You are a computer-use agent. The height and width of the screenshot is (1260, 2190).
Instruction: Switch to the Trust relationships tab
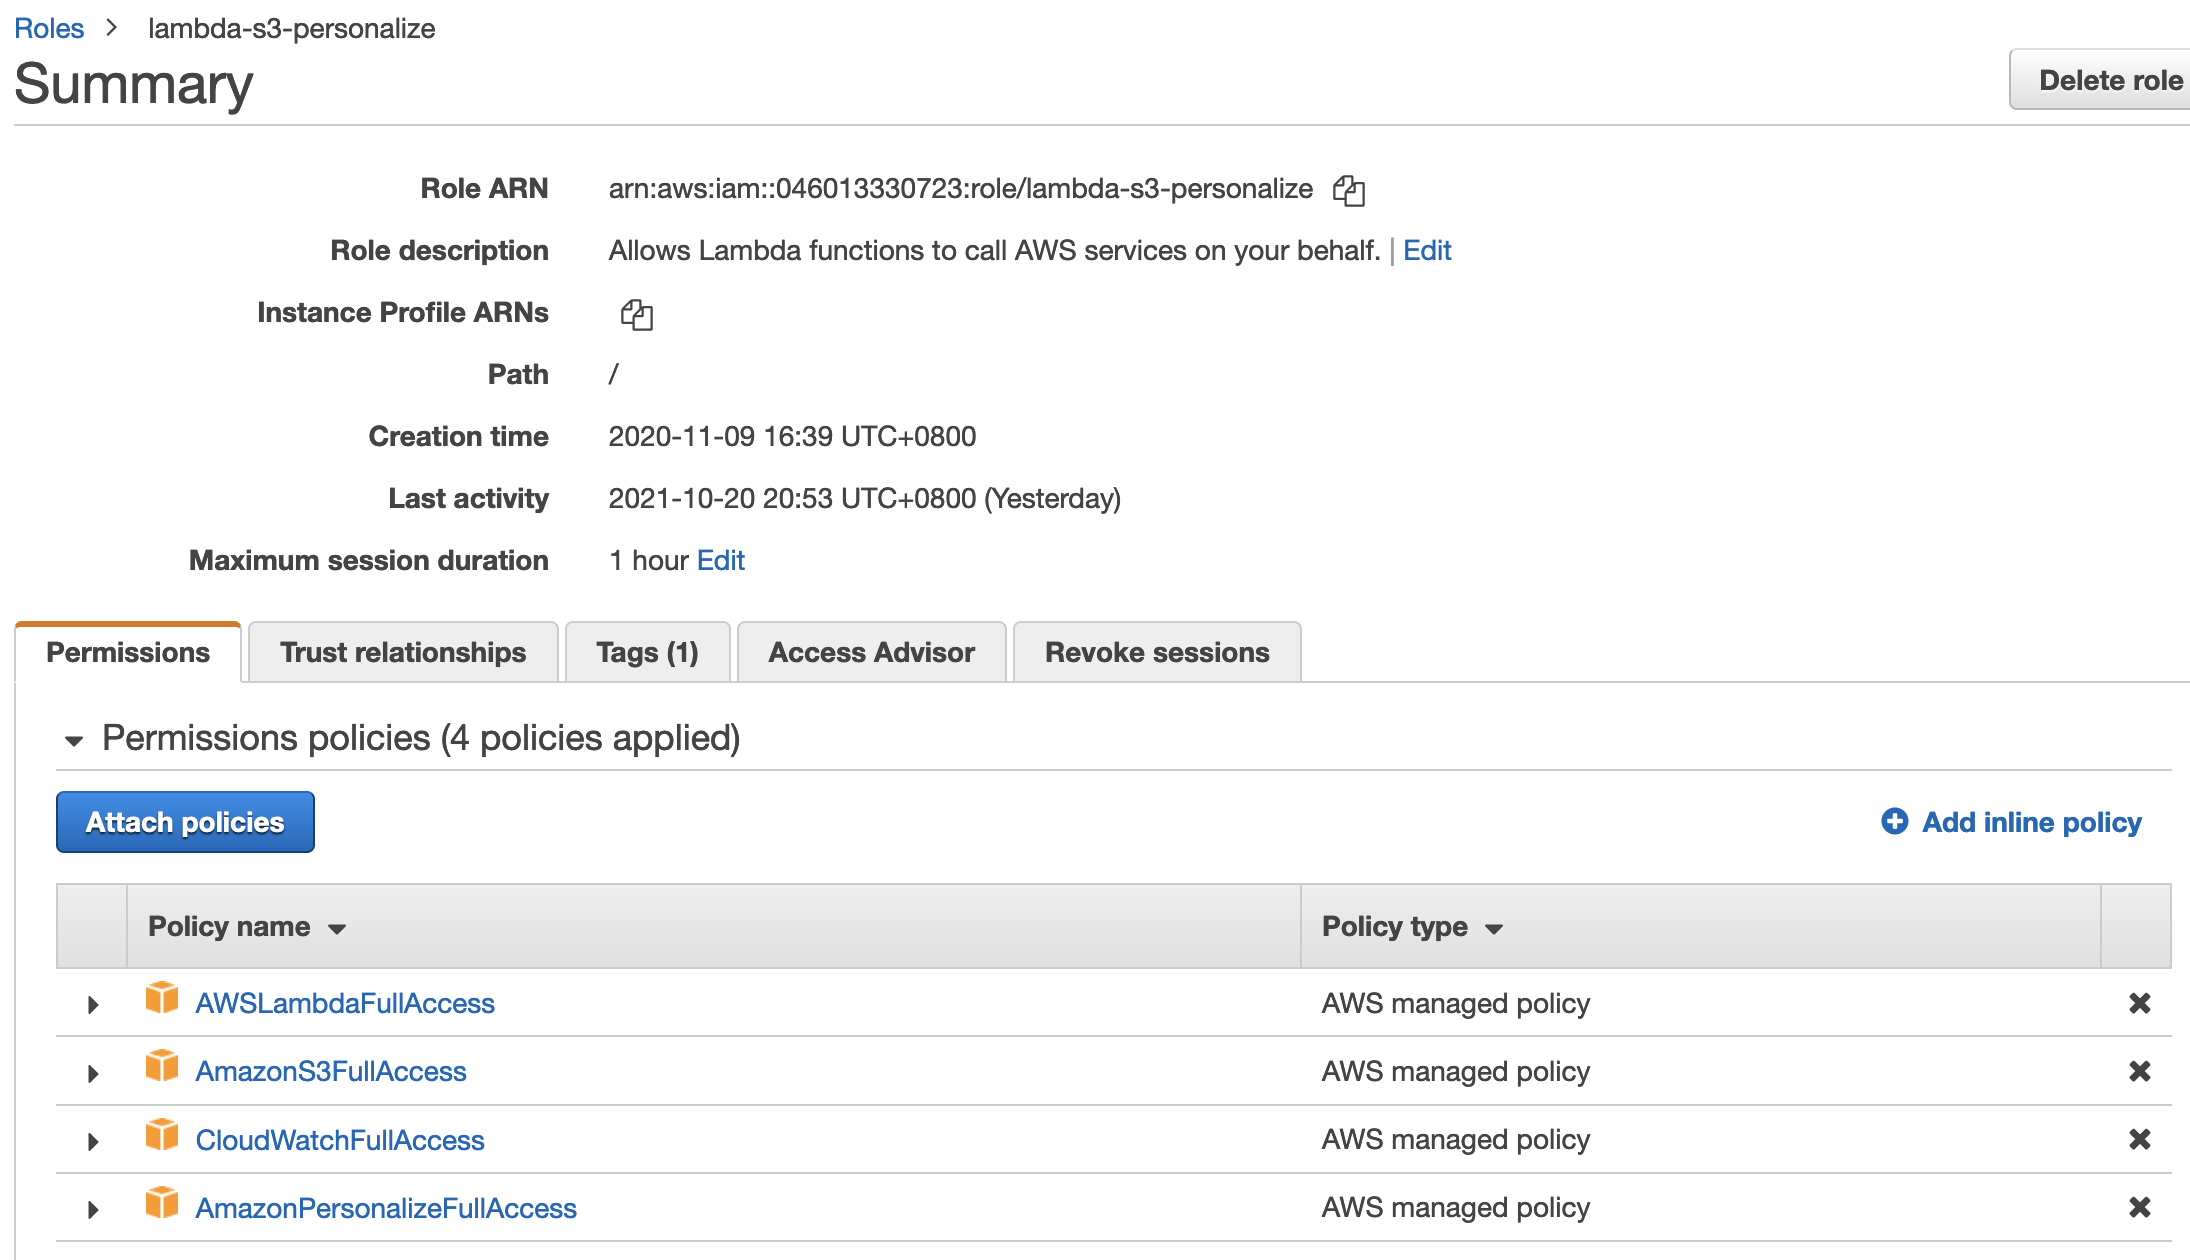pyautogui.click(x=403, y=652)
